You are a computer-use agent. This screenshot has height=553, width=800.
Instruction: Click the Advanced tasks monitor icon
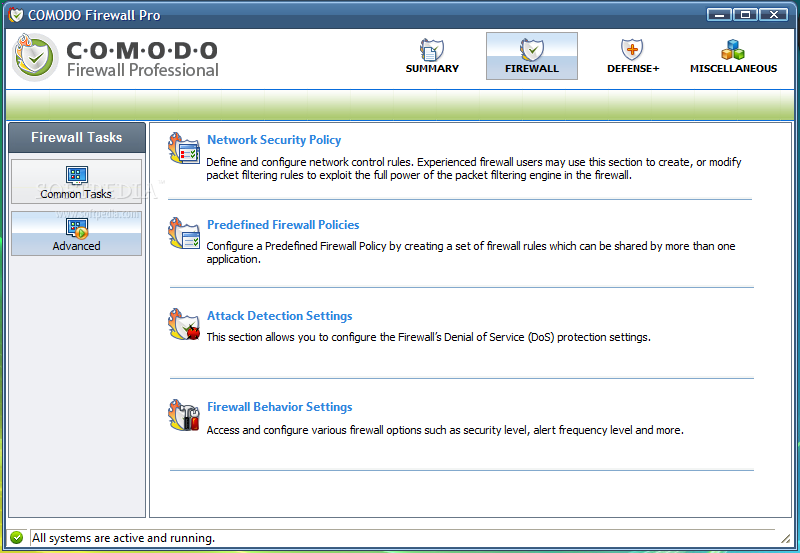pyautogui.click(x=77, y=228)
